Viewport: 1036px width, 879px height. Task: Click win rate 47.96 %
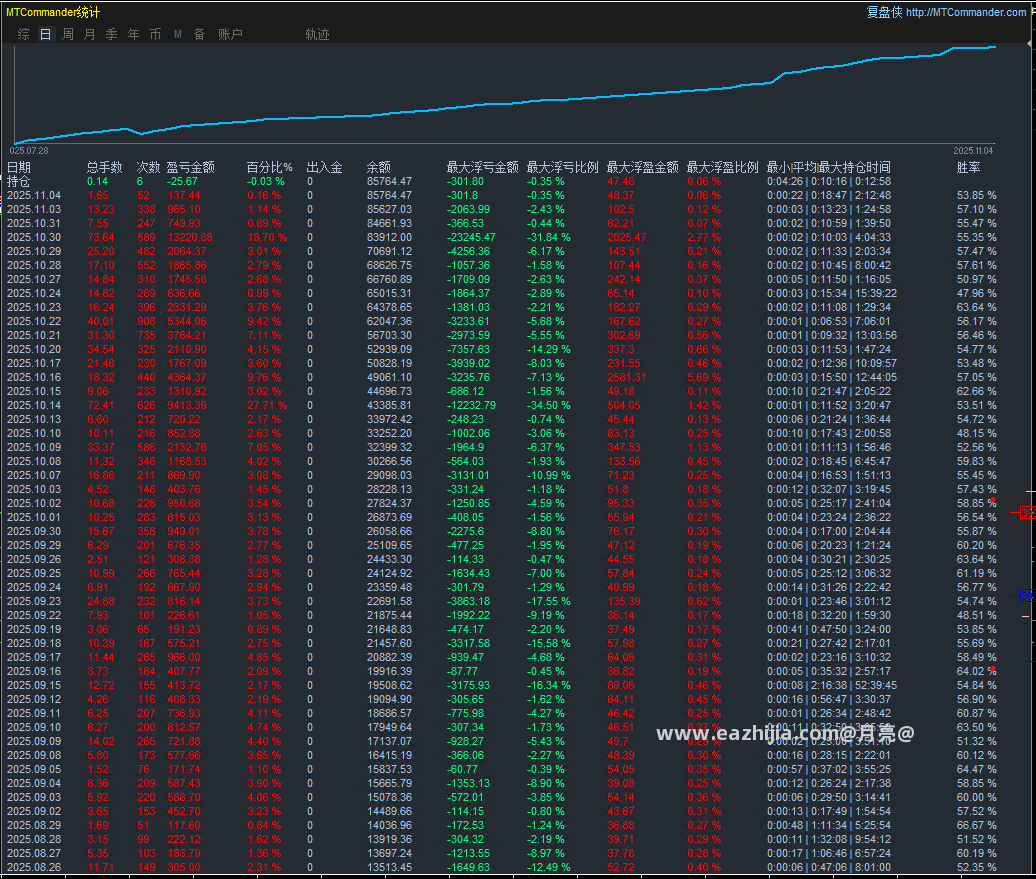(x=977, y=293)
